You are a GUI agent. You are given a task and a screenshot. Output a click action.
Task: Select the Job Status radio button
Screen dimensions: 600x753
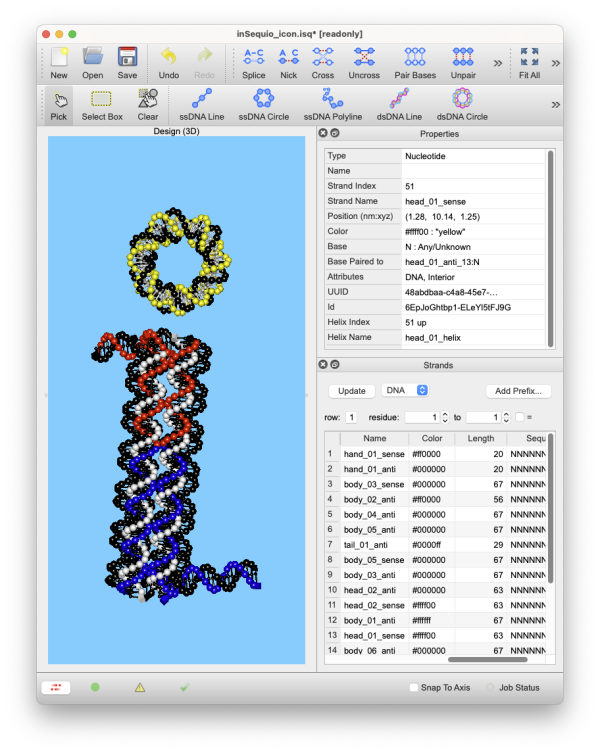point(491,688)
